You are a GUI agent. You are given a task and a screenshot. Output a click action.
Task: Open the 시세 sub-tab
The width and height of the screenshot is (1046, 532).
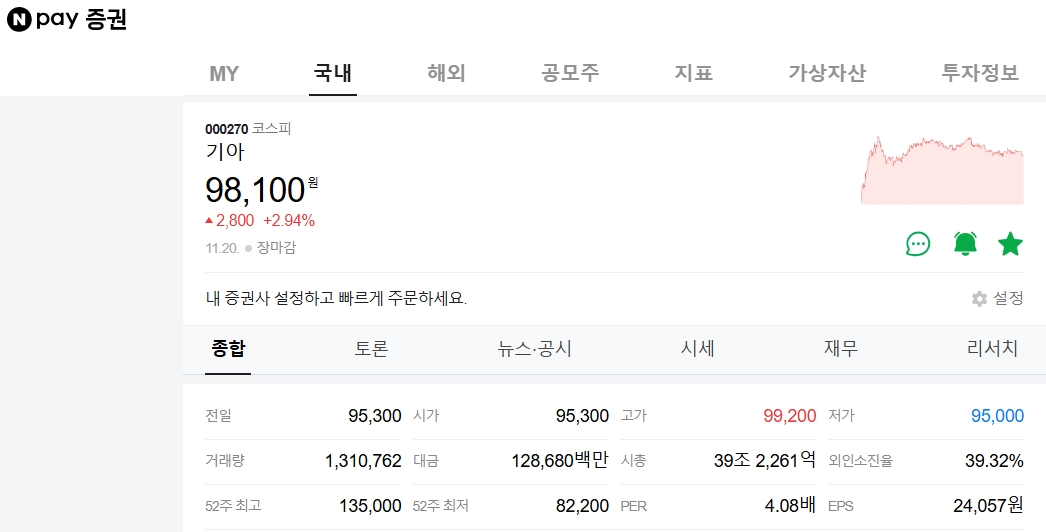[x=697, y=348]
